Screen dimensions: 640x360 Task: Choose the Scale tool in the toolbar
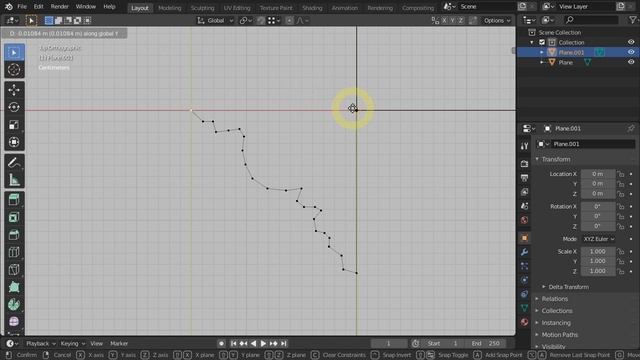pos(14,124)
